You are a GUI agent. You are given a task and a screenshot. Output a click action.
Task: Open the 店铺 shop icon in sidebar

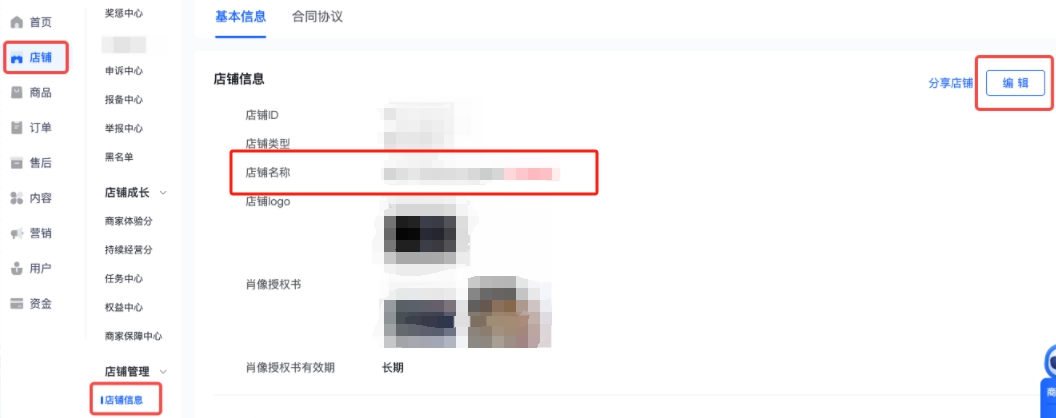[17, 58]
